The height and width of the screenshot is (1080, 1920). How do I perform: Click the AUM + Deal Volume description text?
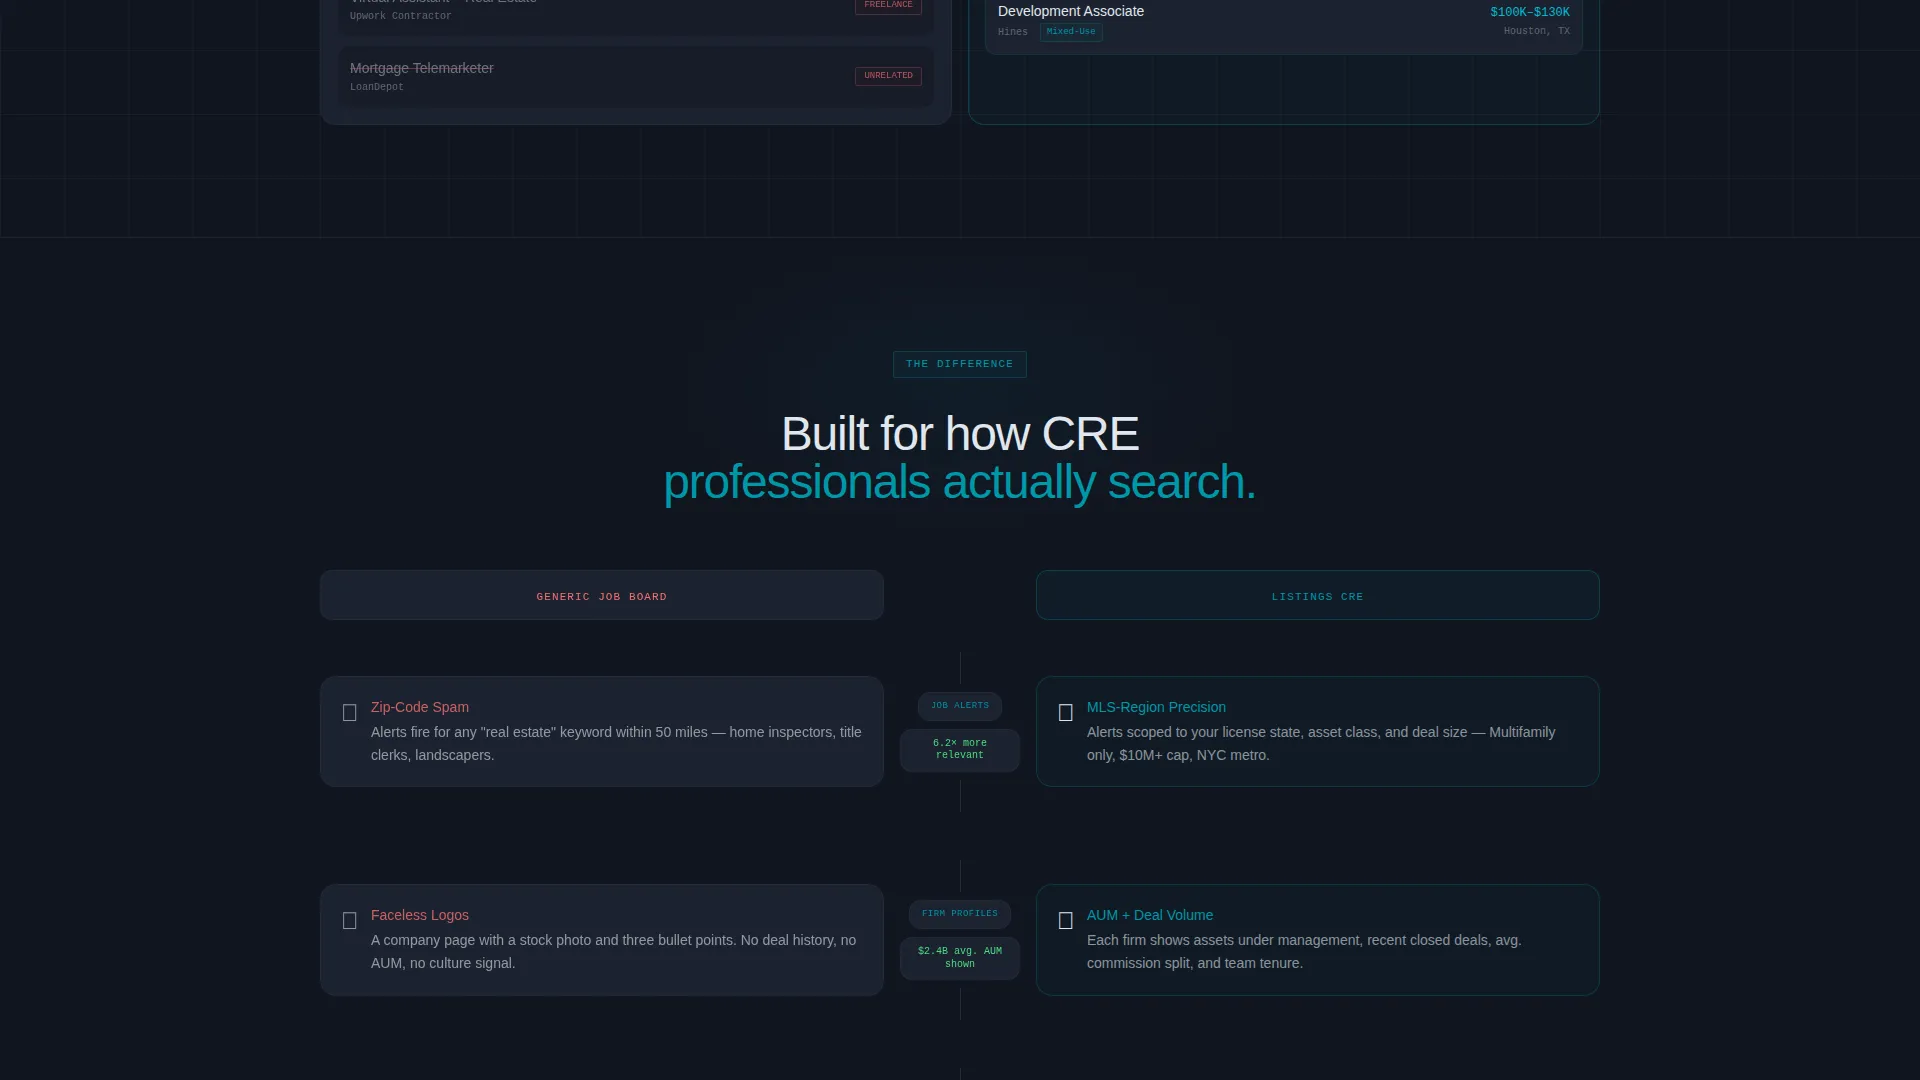[1304, 952]
